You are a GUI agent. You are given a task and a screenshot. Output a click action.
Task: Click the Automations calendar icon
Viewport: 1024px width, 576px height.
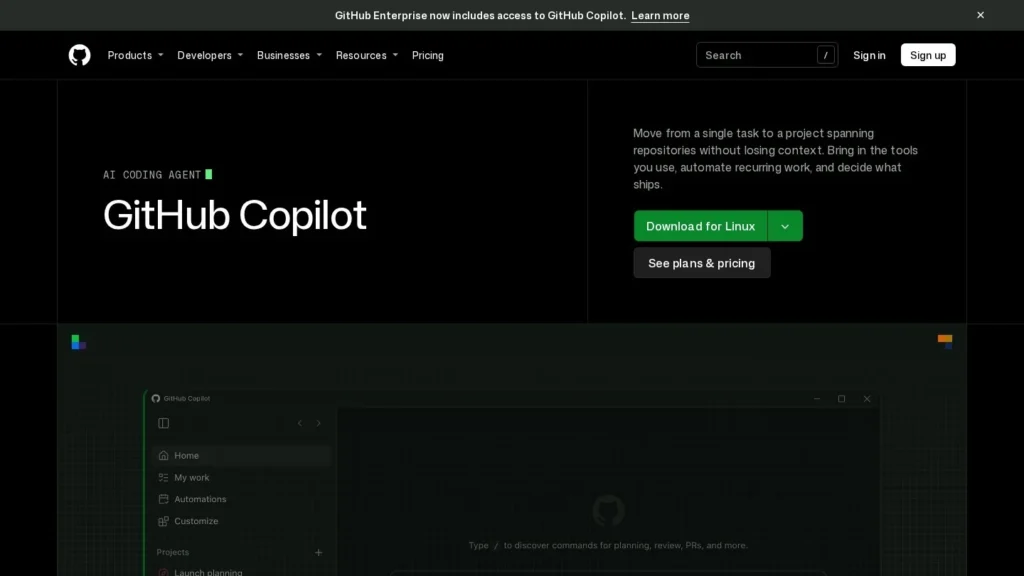[x=163, y=499]
